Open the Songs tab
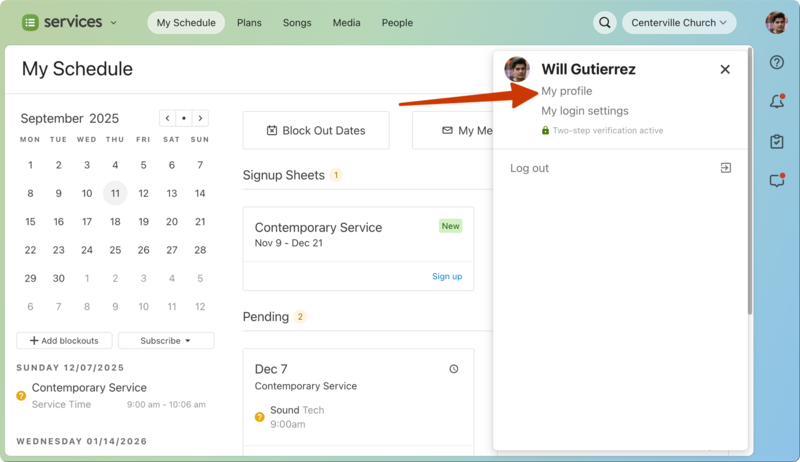800x462 pixels. pos(297,23)
